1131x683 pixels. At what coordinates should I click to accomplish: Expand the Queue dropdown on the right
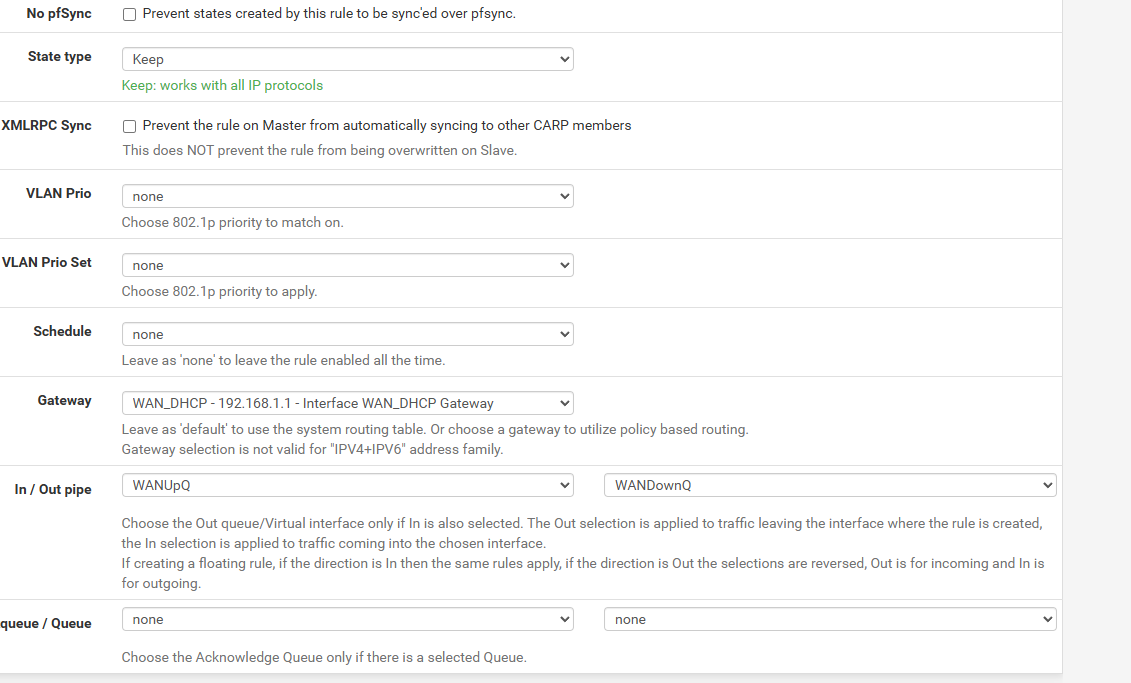point(829,620)
